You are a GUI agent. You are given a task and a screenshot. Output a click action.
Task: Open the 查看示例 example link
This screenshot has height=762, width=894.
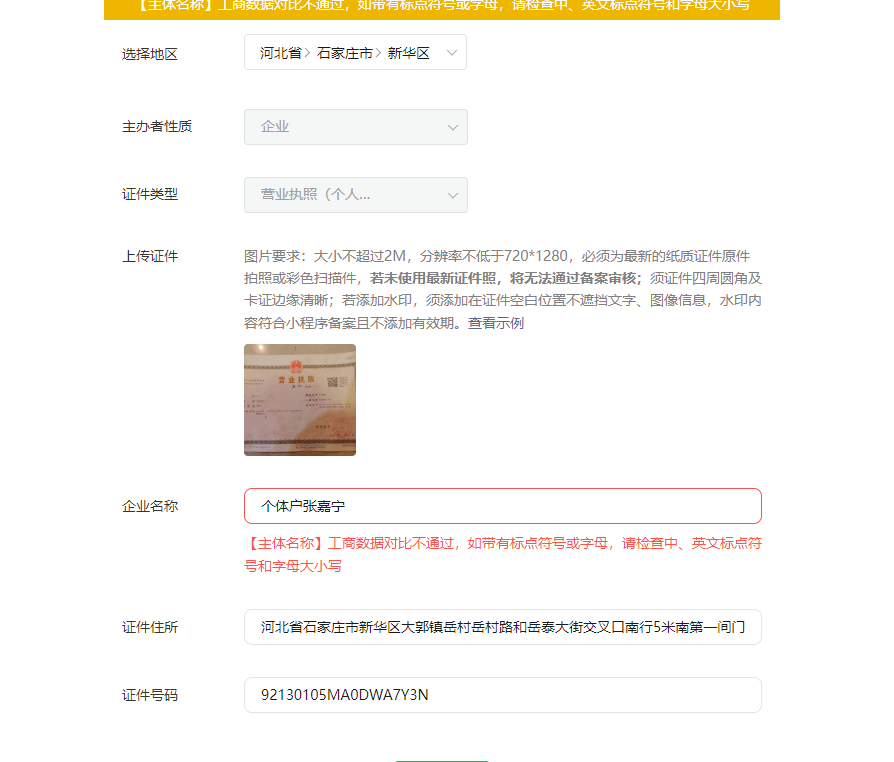(x=495, y=323)
